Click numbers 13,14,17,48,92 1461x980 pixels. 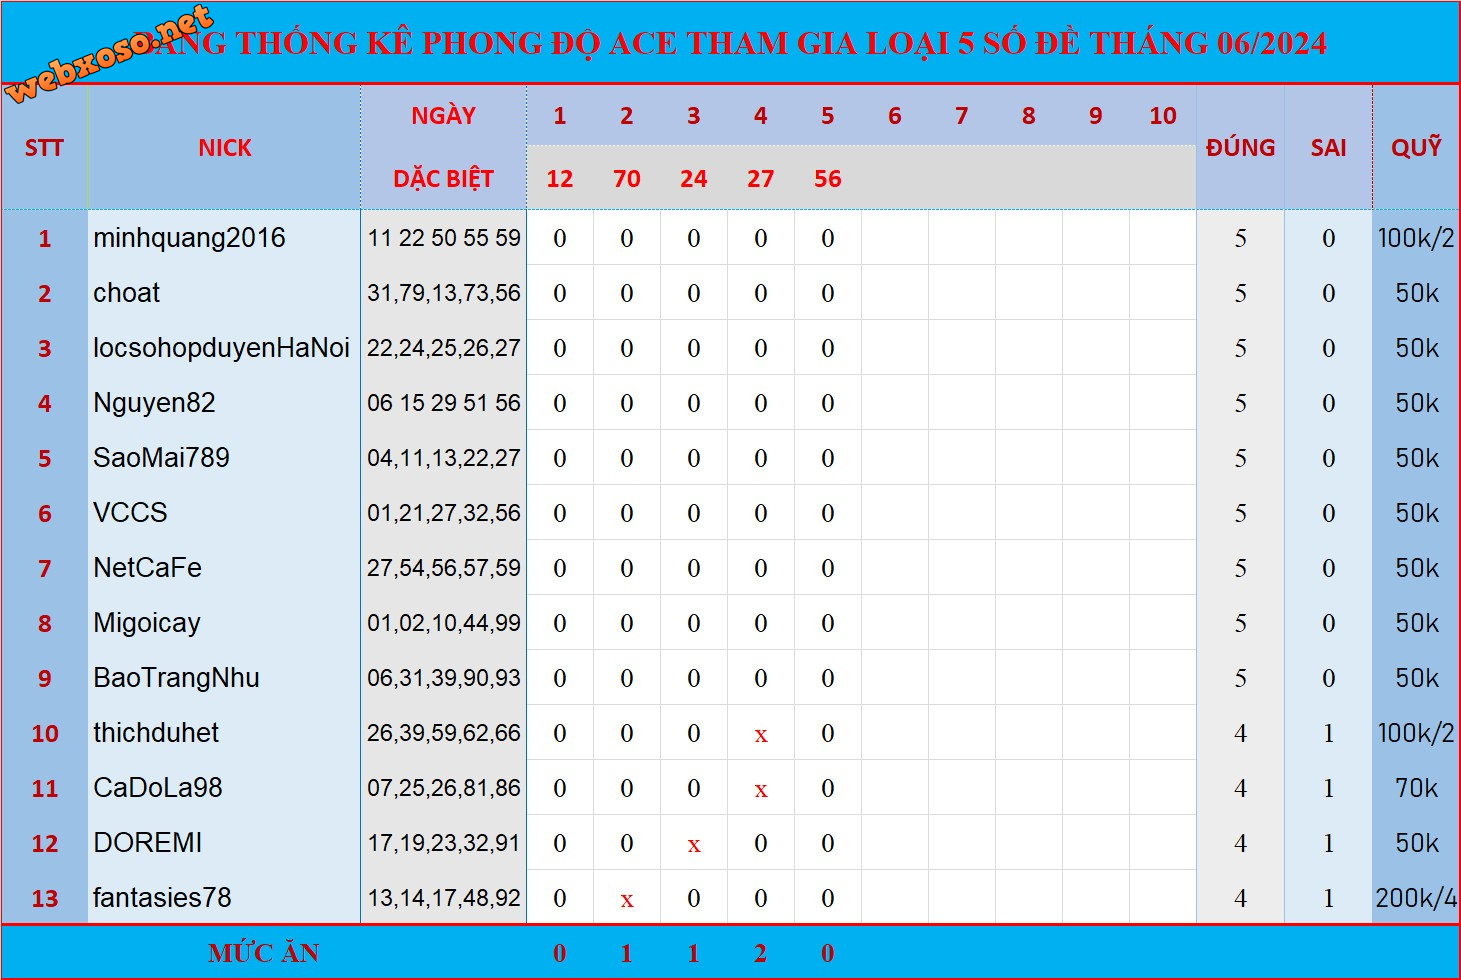click(444, 898)
